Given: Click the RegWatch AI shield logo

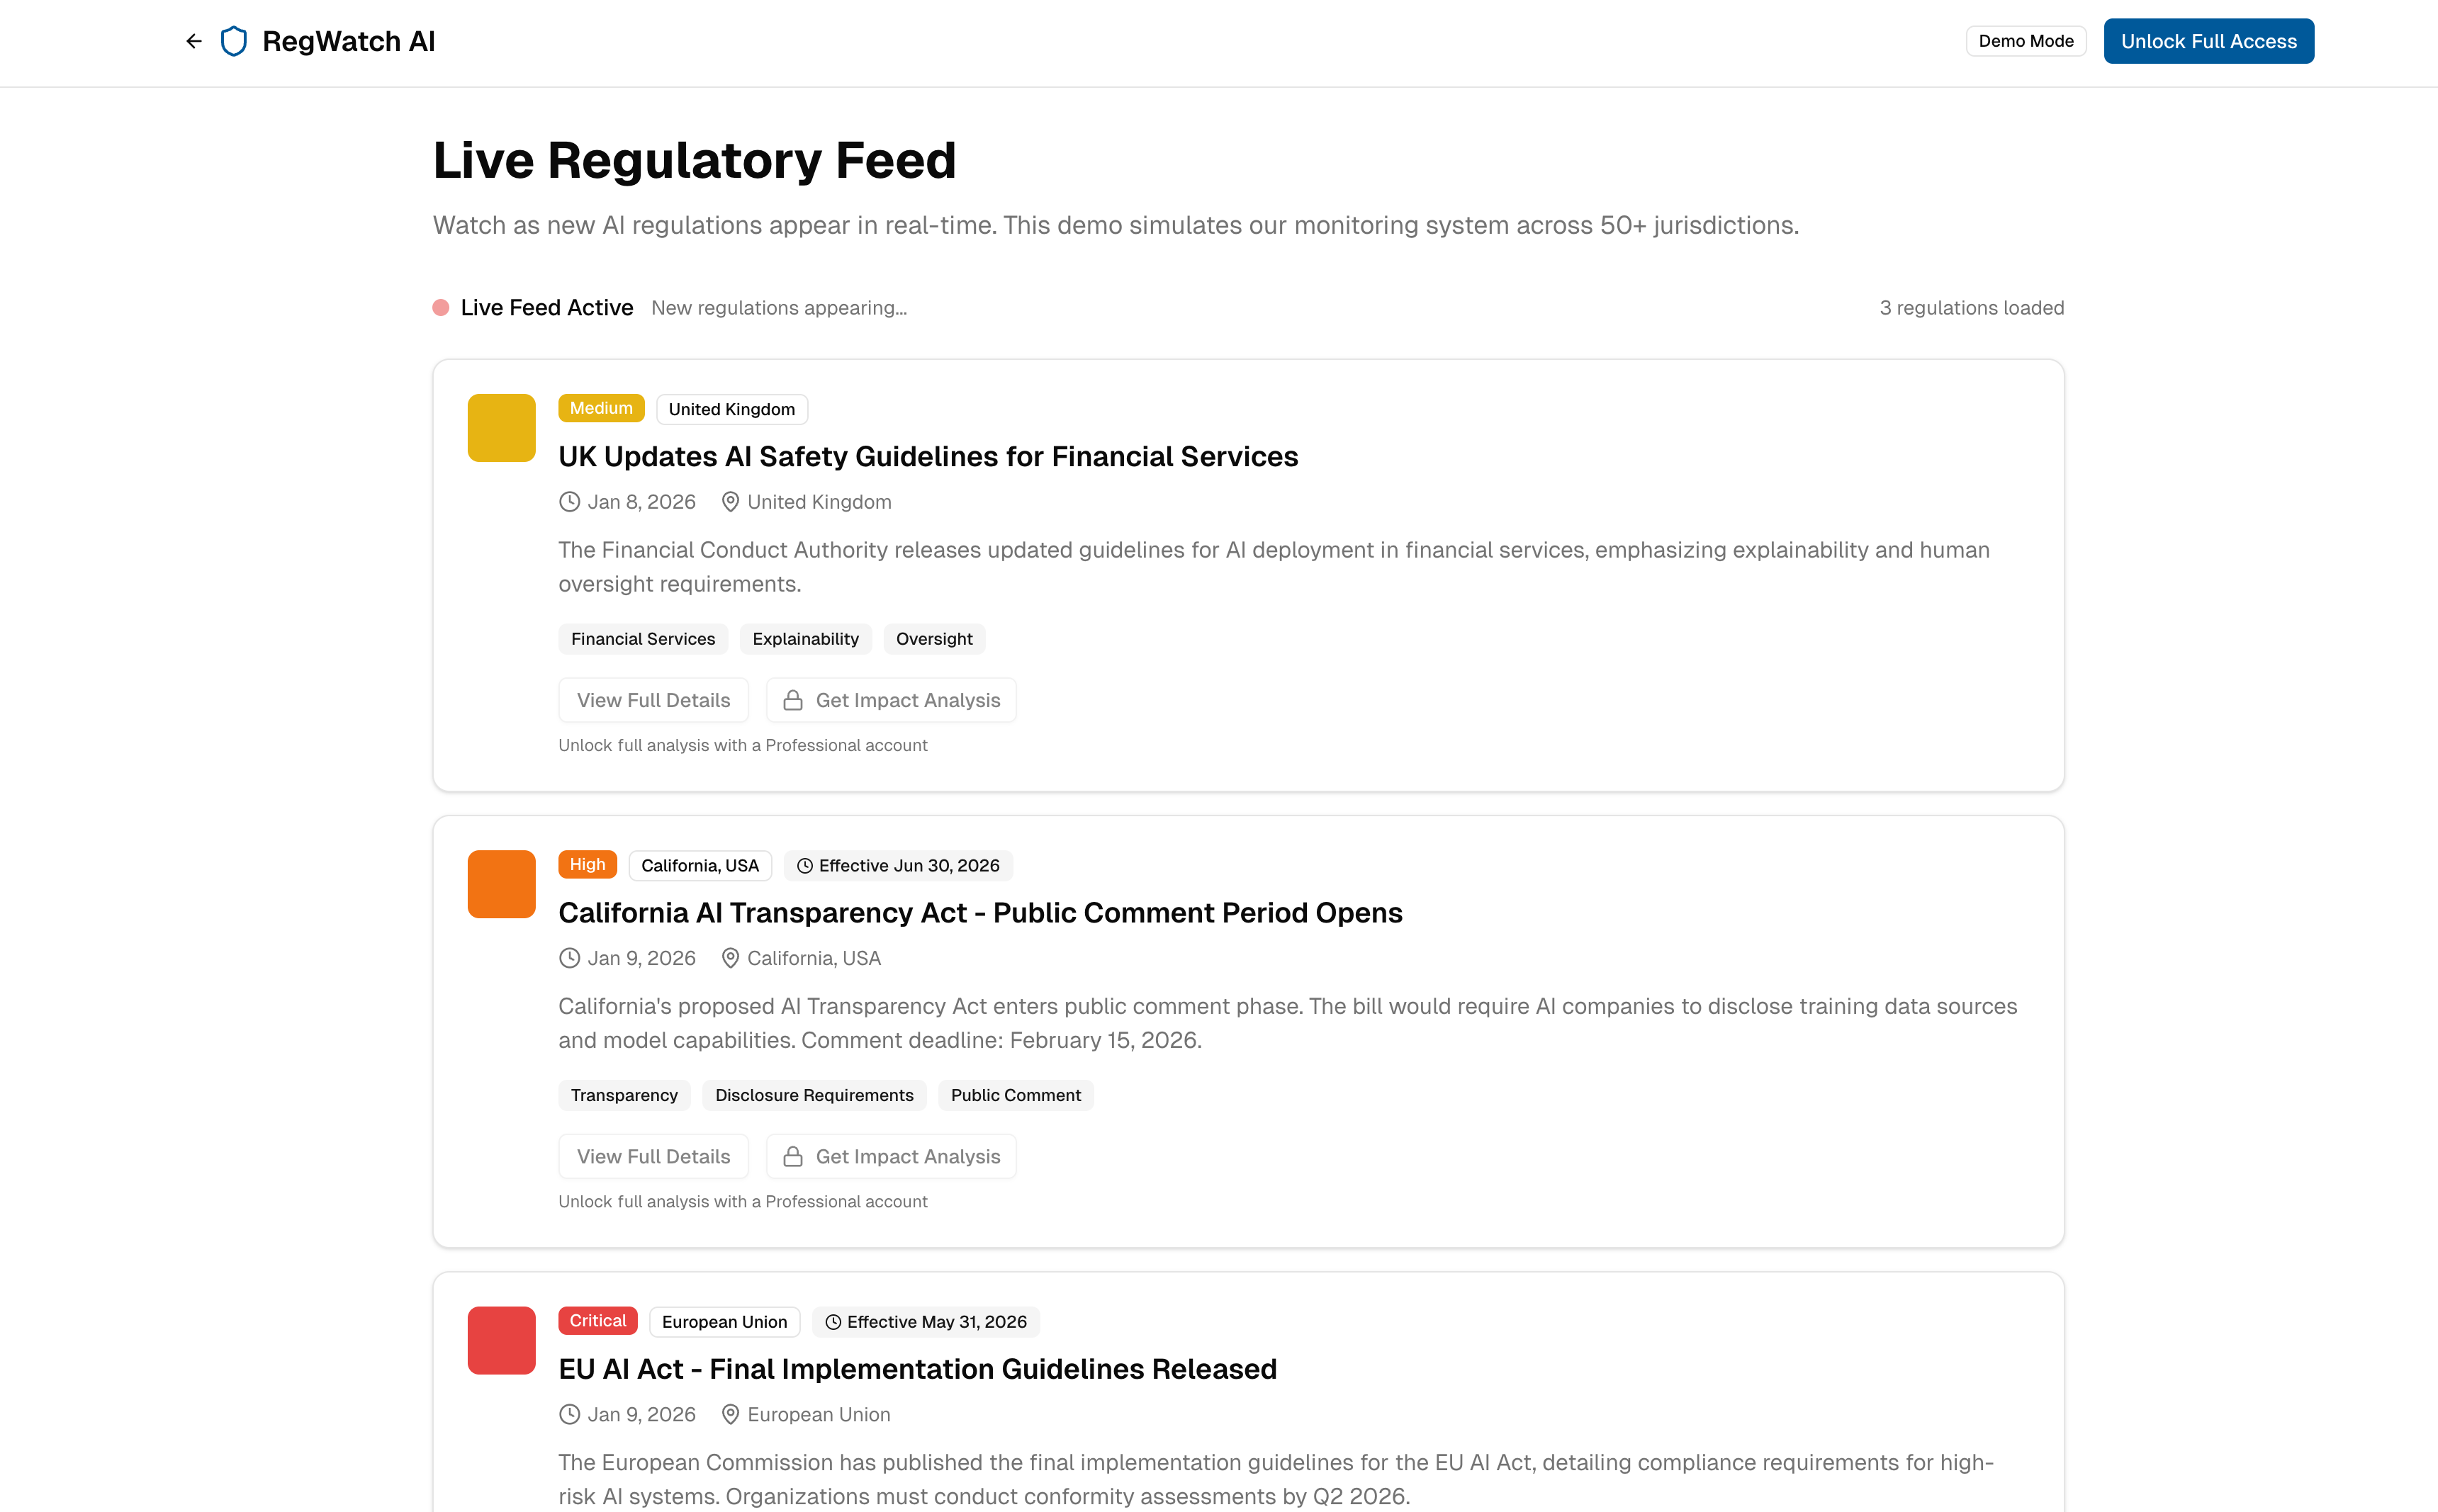Looking at the screenshot, I should (233, 41).
